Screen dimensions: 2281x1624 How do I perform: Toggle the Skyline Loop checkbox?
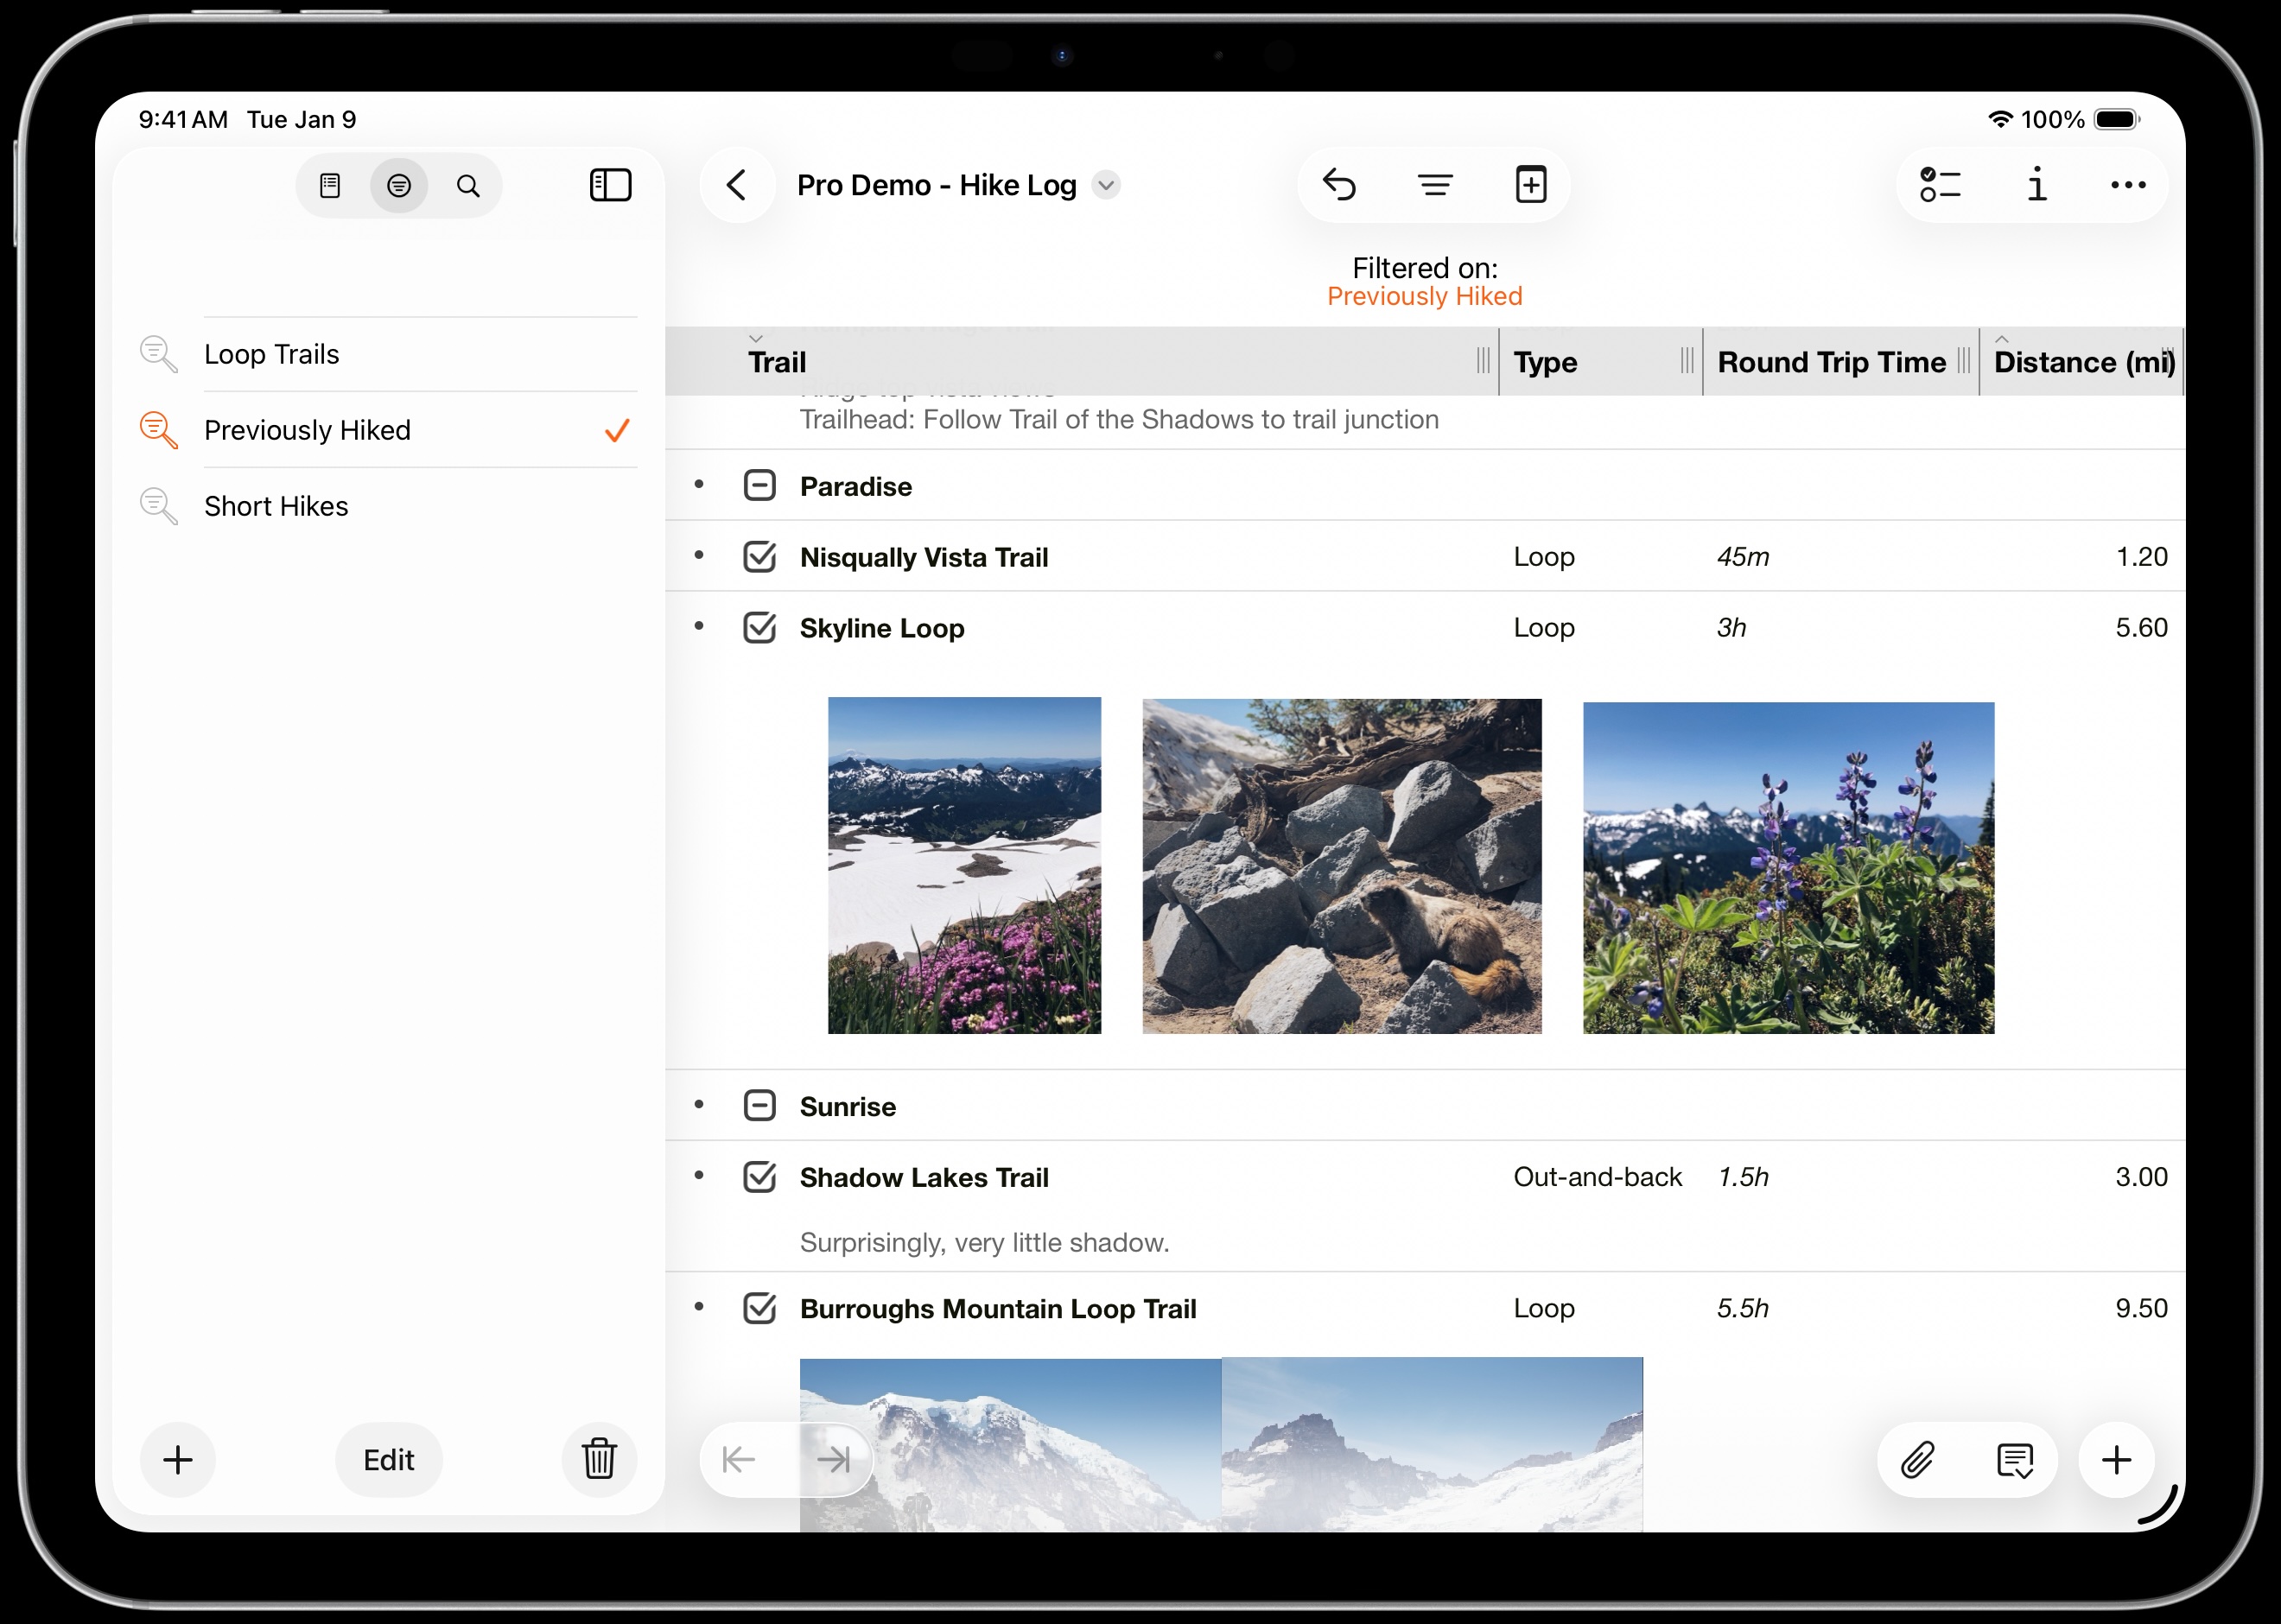coord(759,628)
